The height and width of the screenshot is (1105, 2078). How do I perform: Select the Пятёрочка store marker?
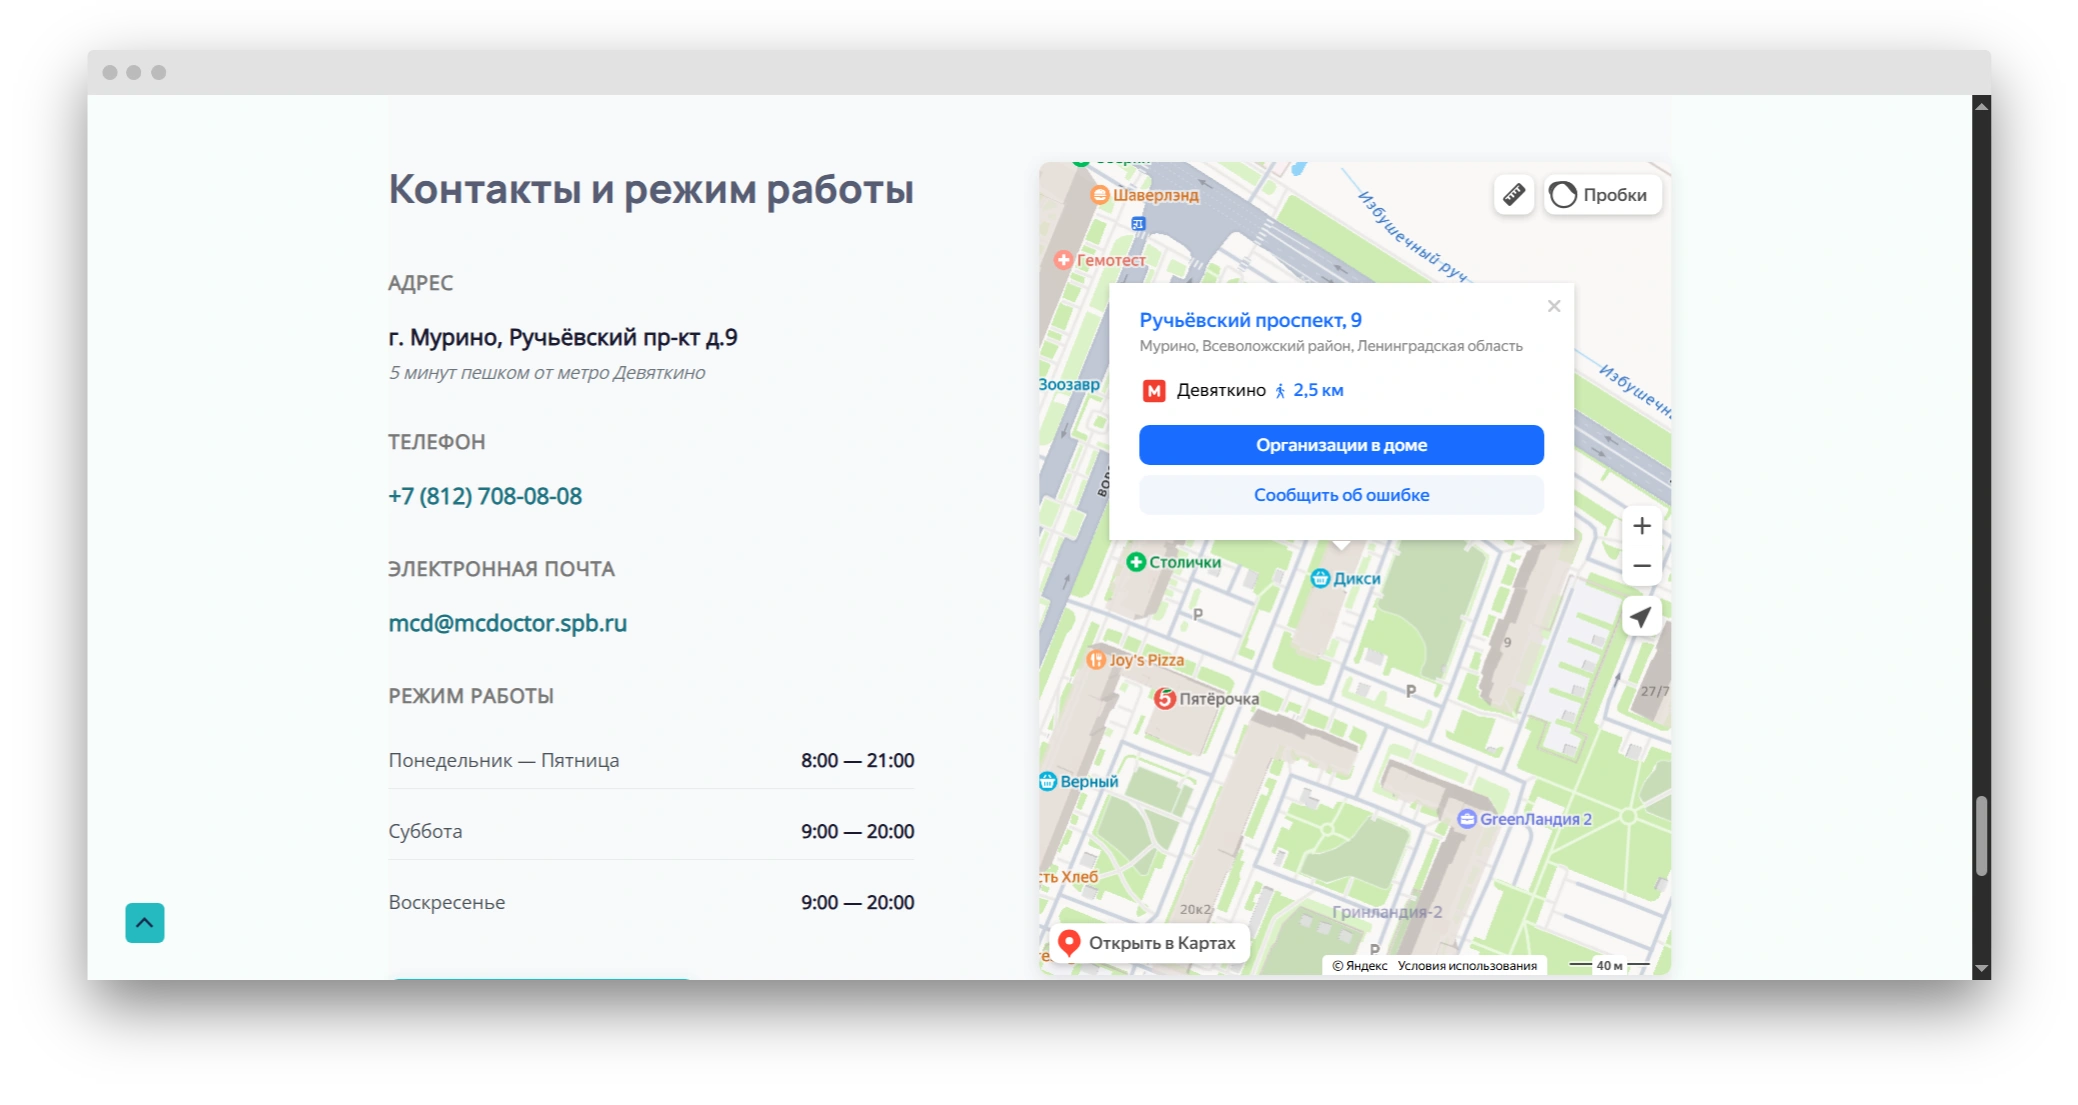coord(1206,699)
